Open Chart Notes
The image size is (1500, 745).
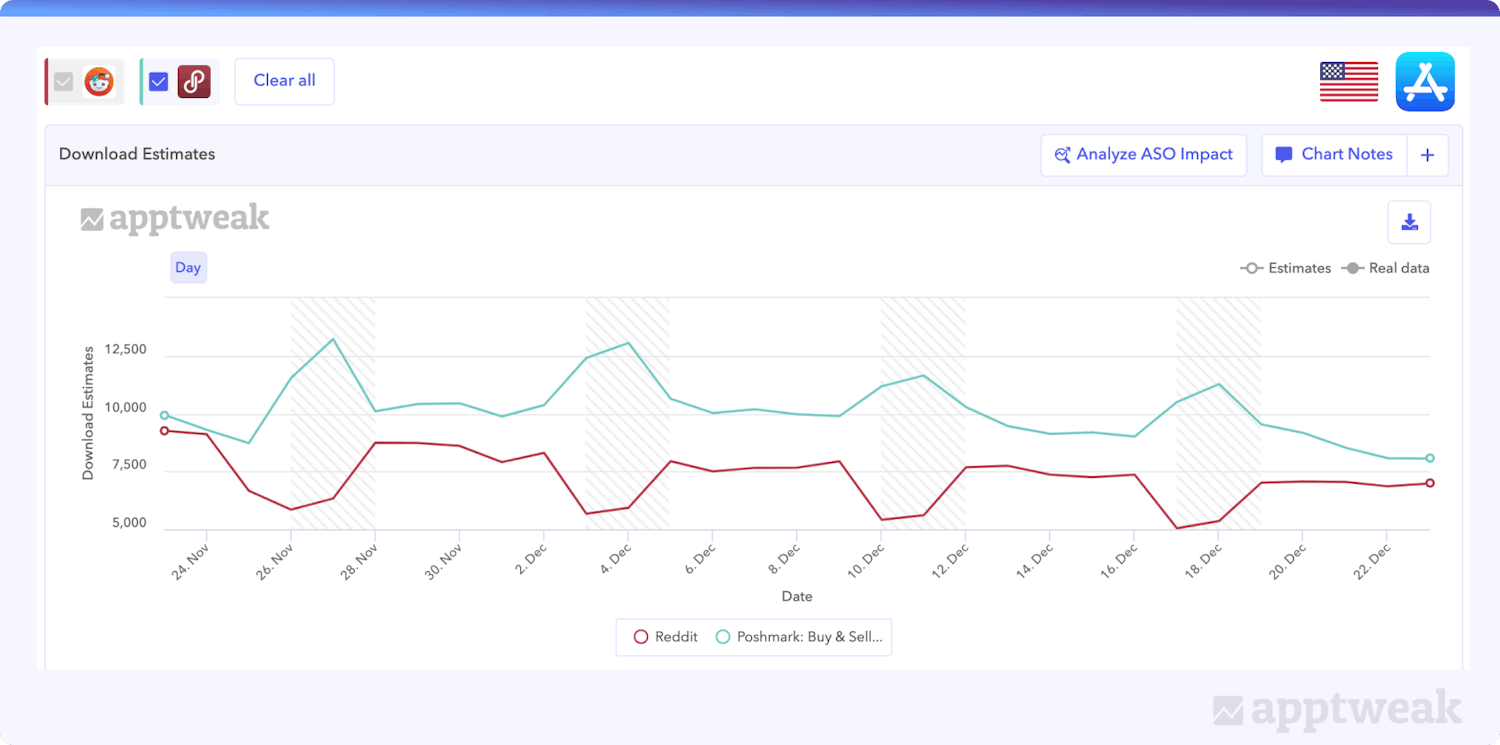pos(1334,155)
